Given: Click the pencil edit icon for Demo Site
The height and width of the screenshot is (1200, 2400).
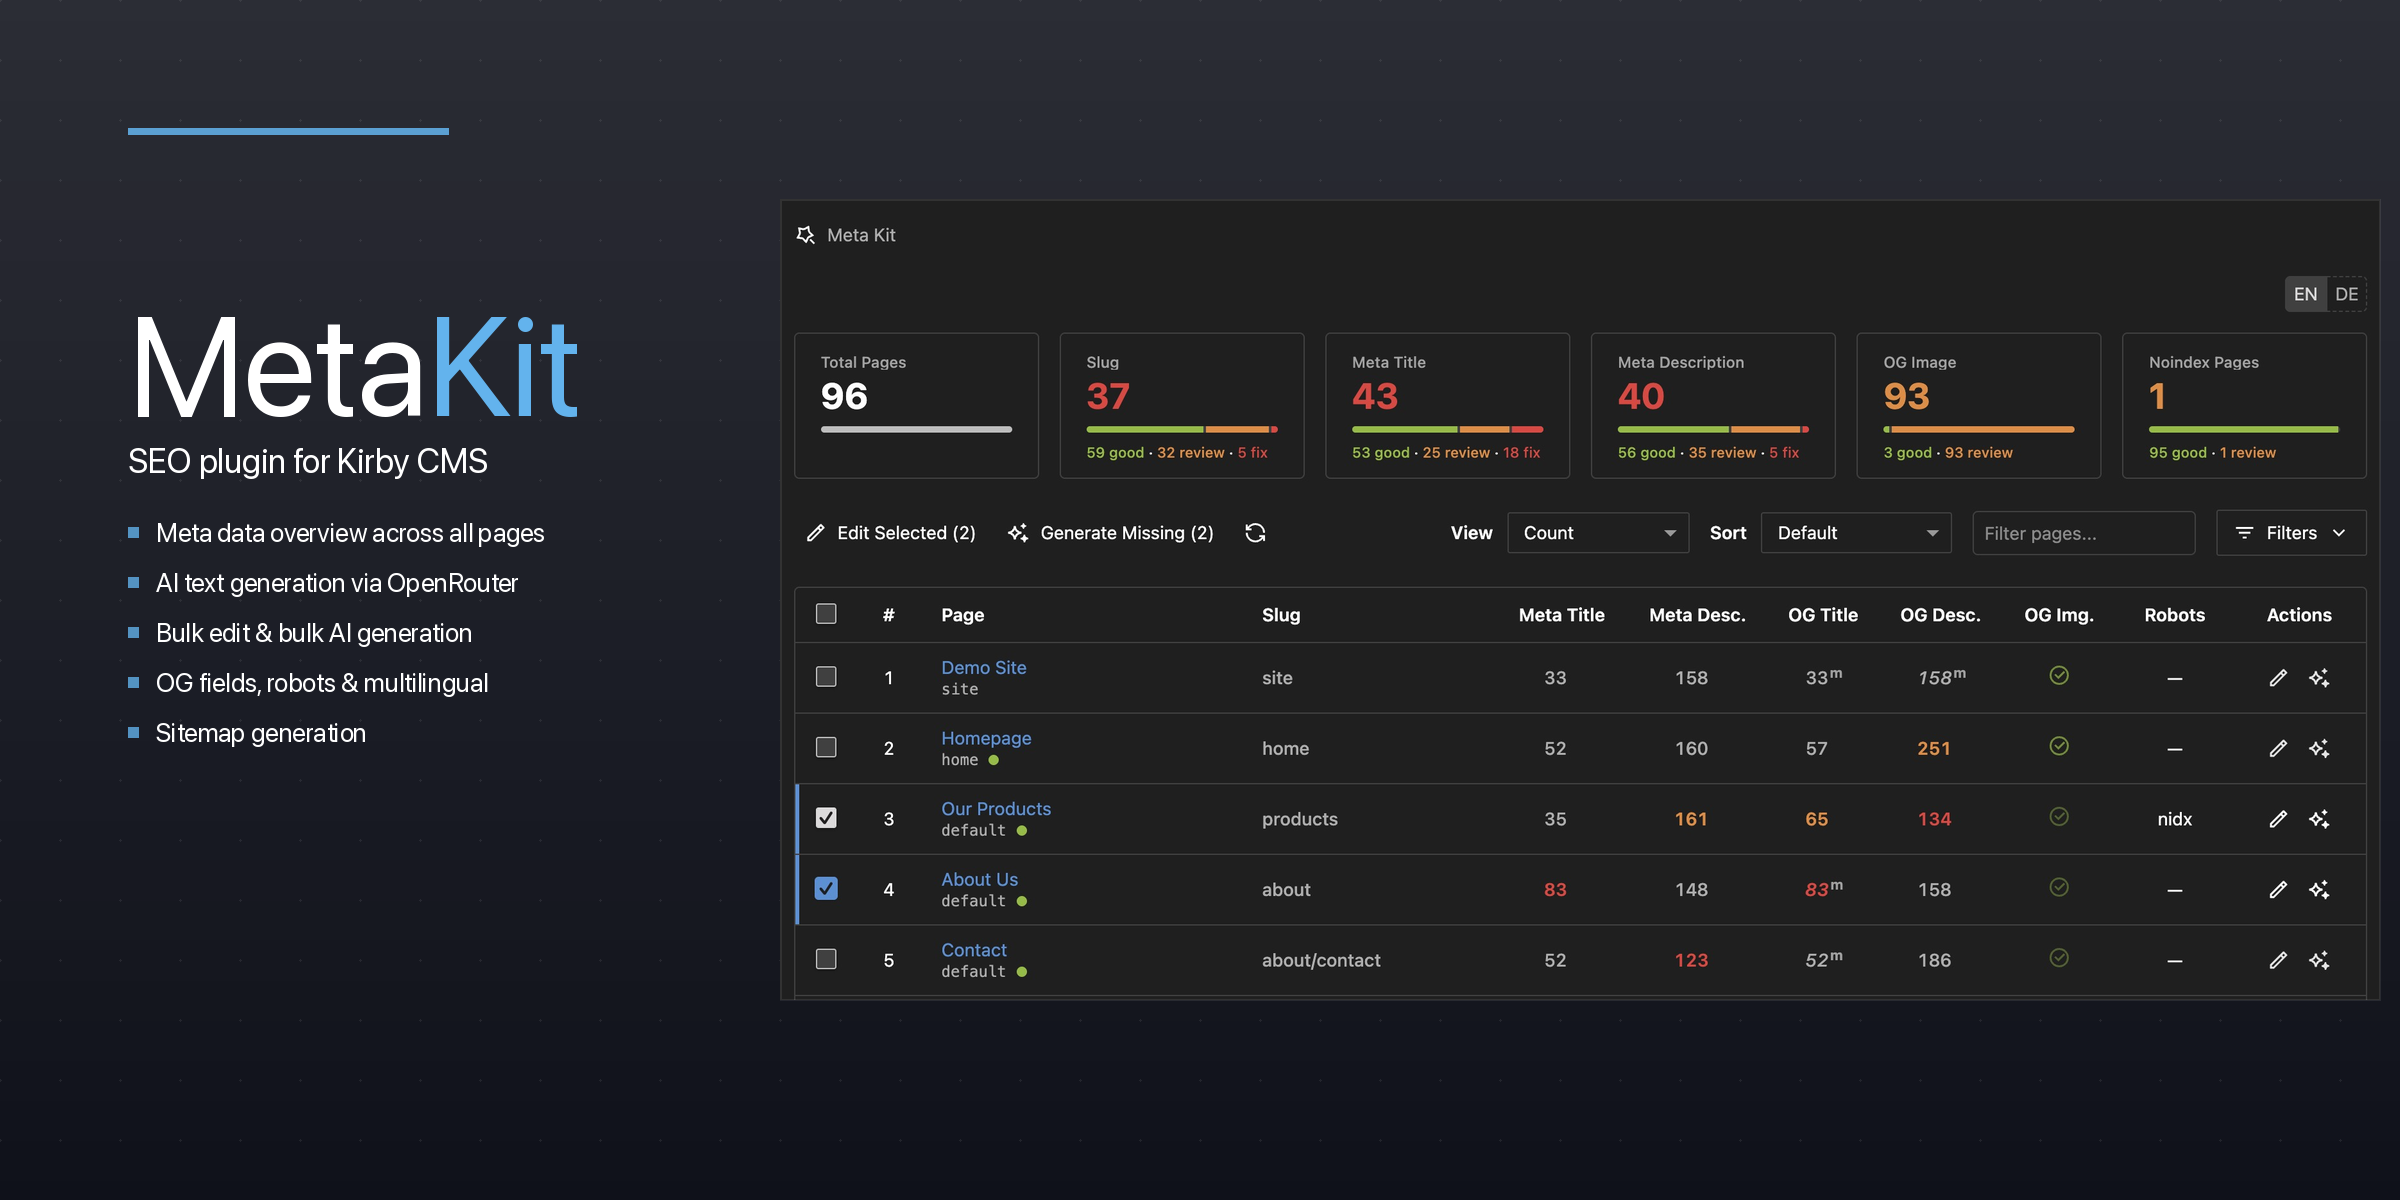Looking at the screenshot, I should point(2278,678).
